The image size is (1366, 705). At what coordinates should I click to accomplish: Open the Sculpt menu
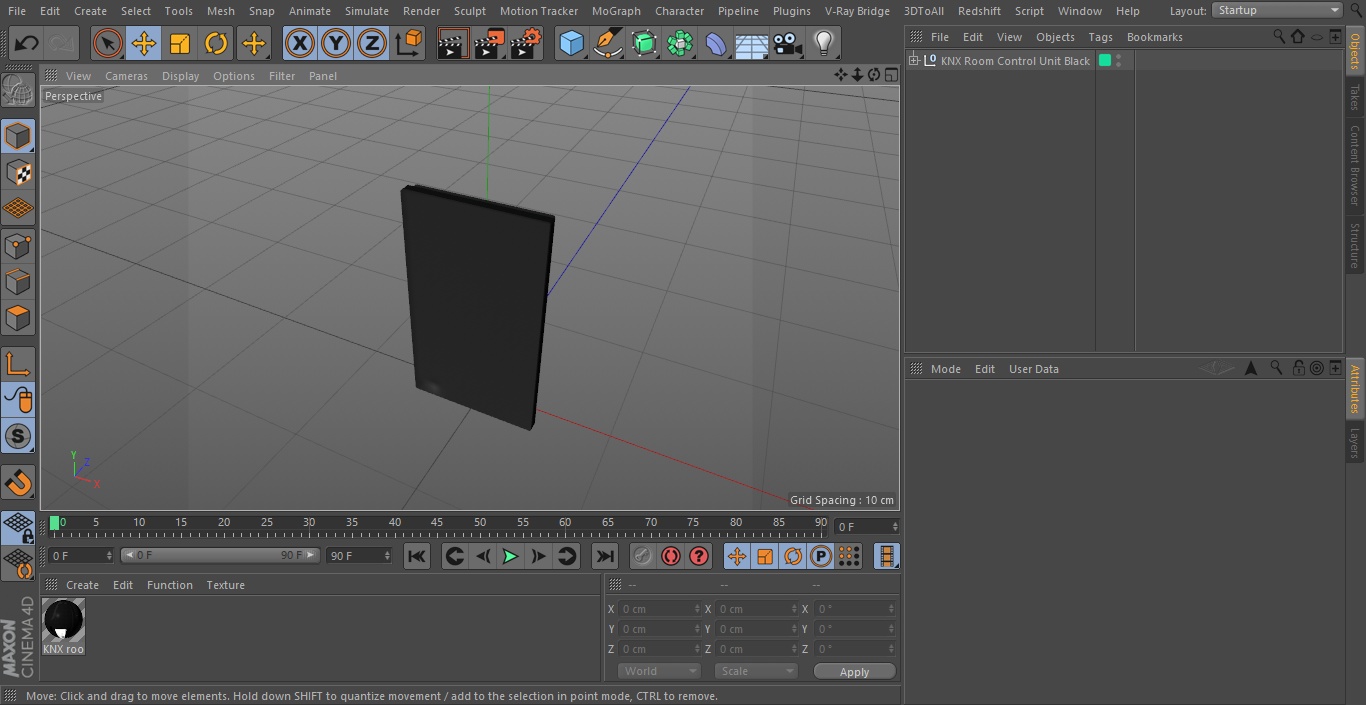click(469, 11)
